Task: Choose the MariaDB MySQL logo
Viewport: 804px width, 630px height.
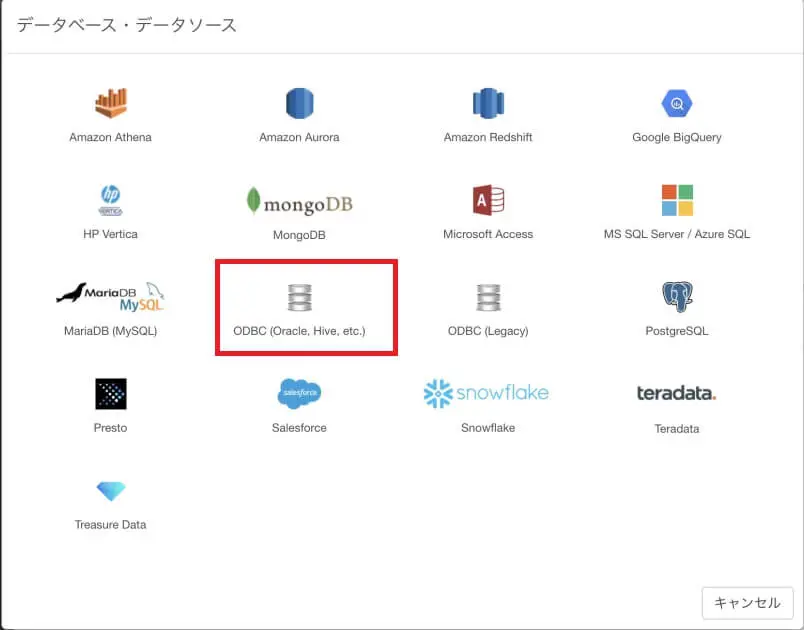Action: click(x=110, y=297)
